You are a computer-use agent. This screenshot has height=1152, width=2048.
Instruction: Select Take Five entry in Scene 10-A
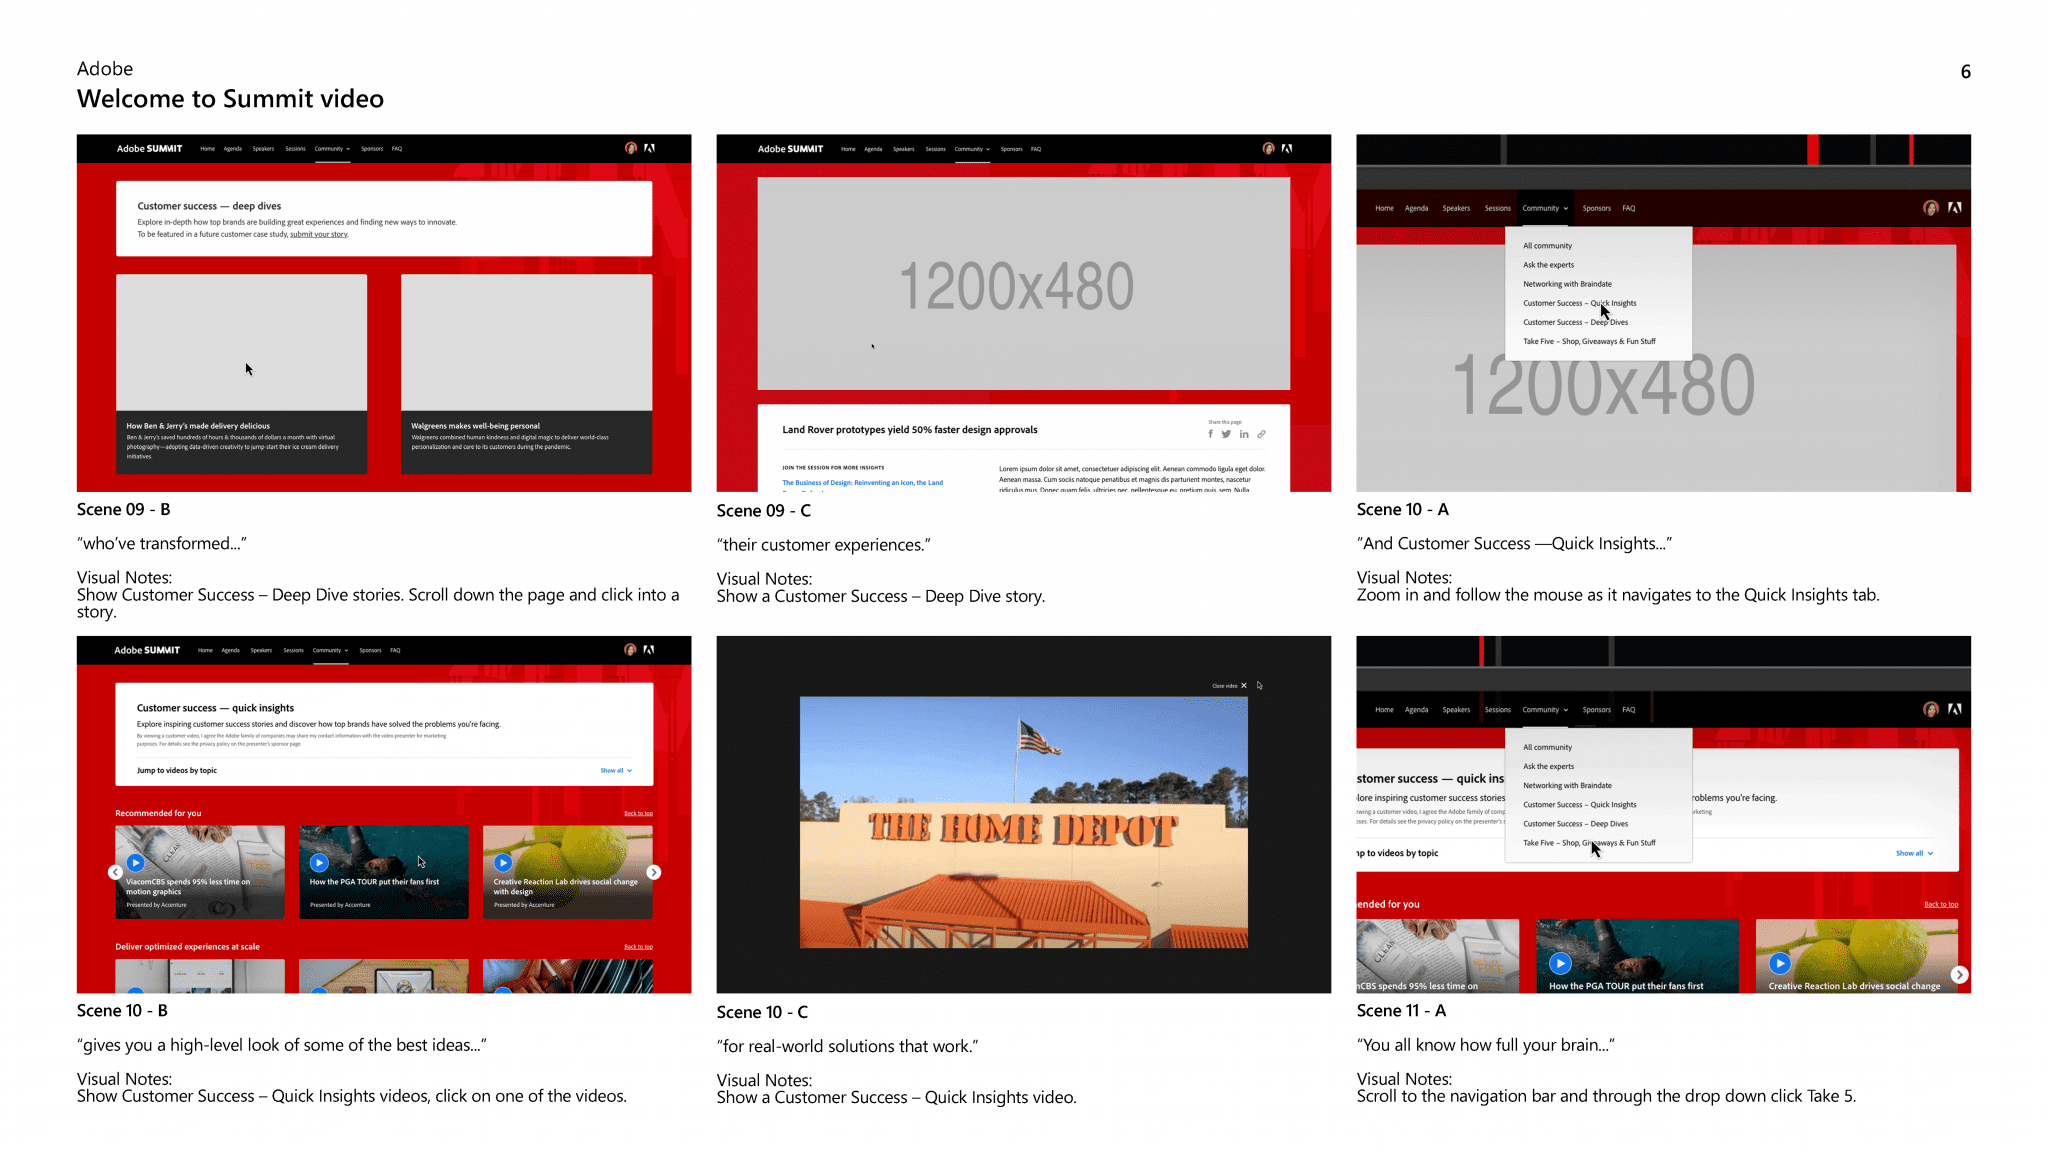(1589, 341)
